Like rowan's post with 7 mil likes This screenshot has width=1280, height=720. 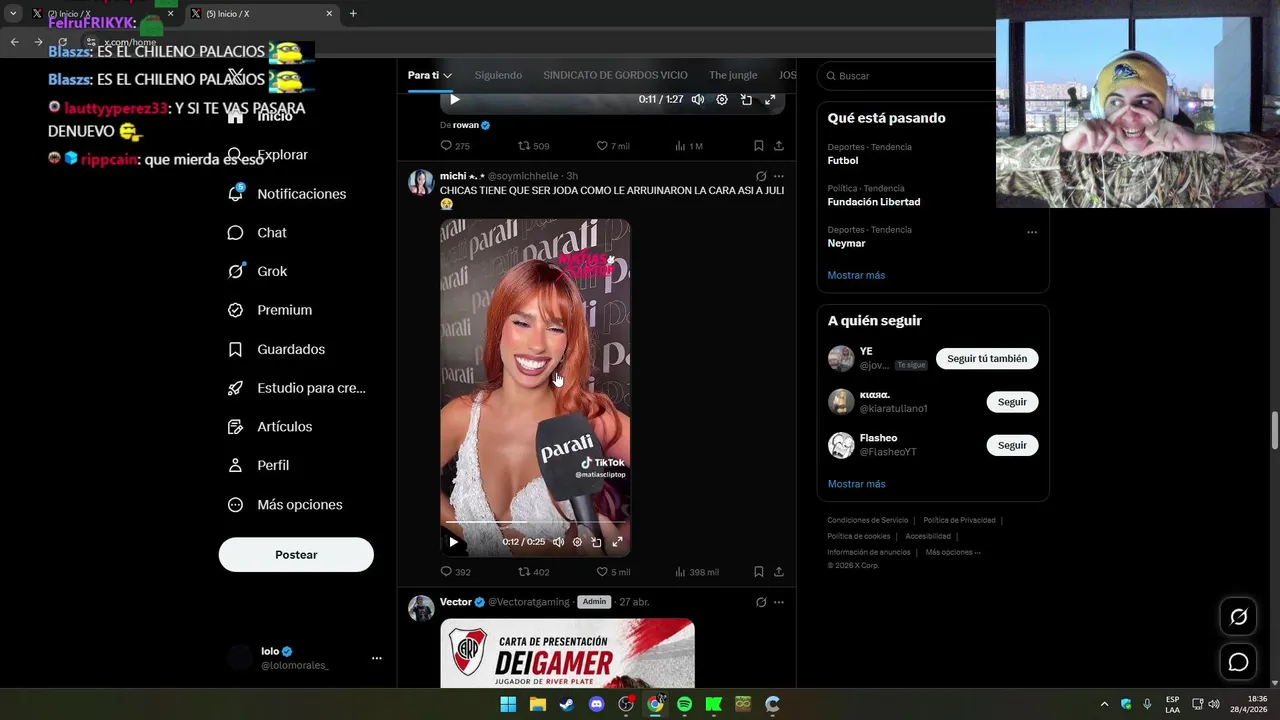613,146
